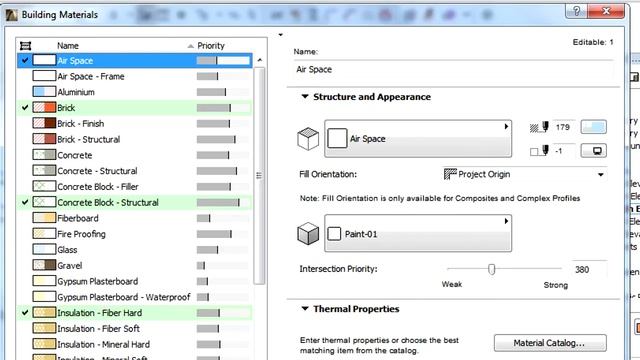Sort list by the Priority column header

point(211,46)
